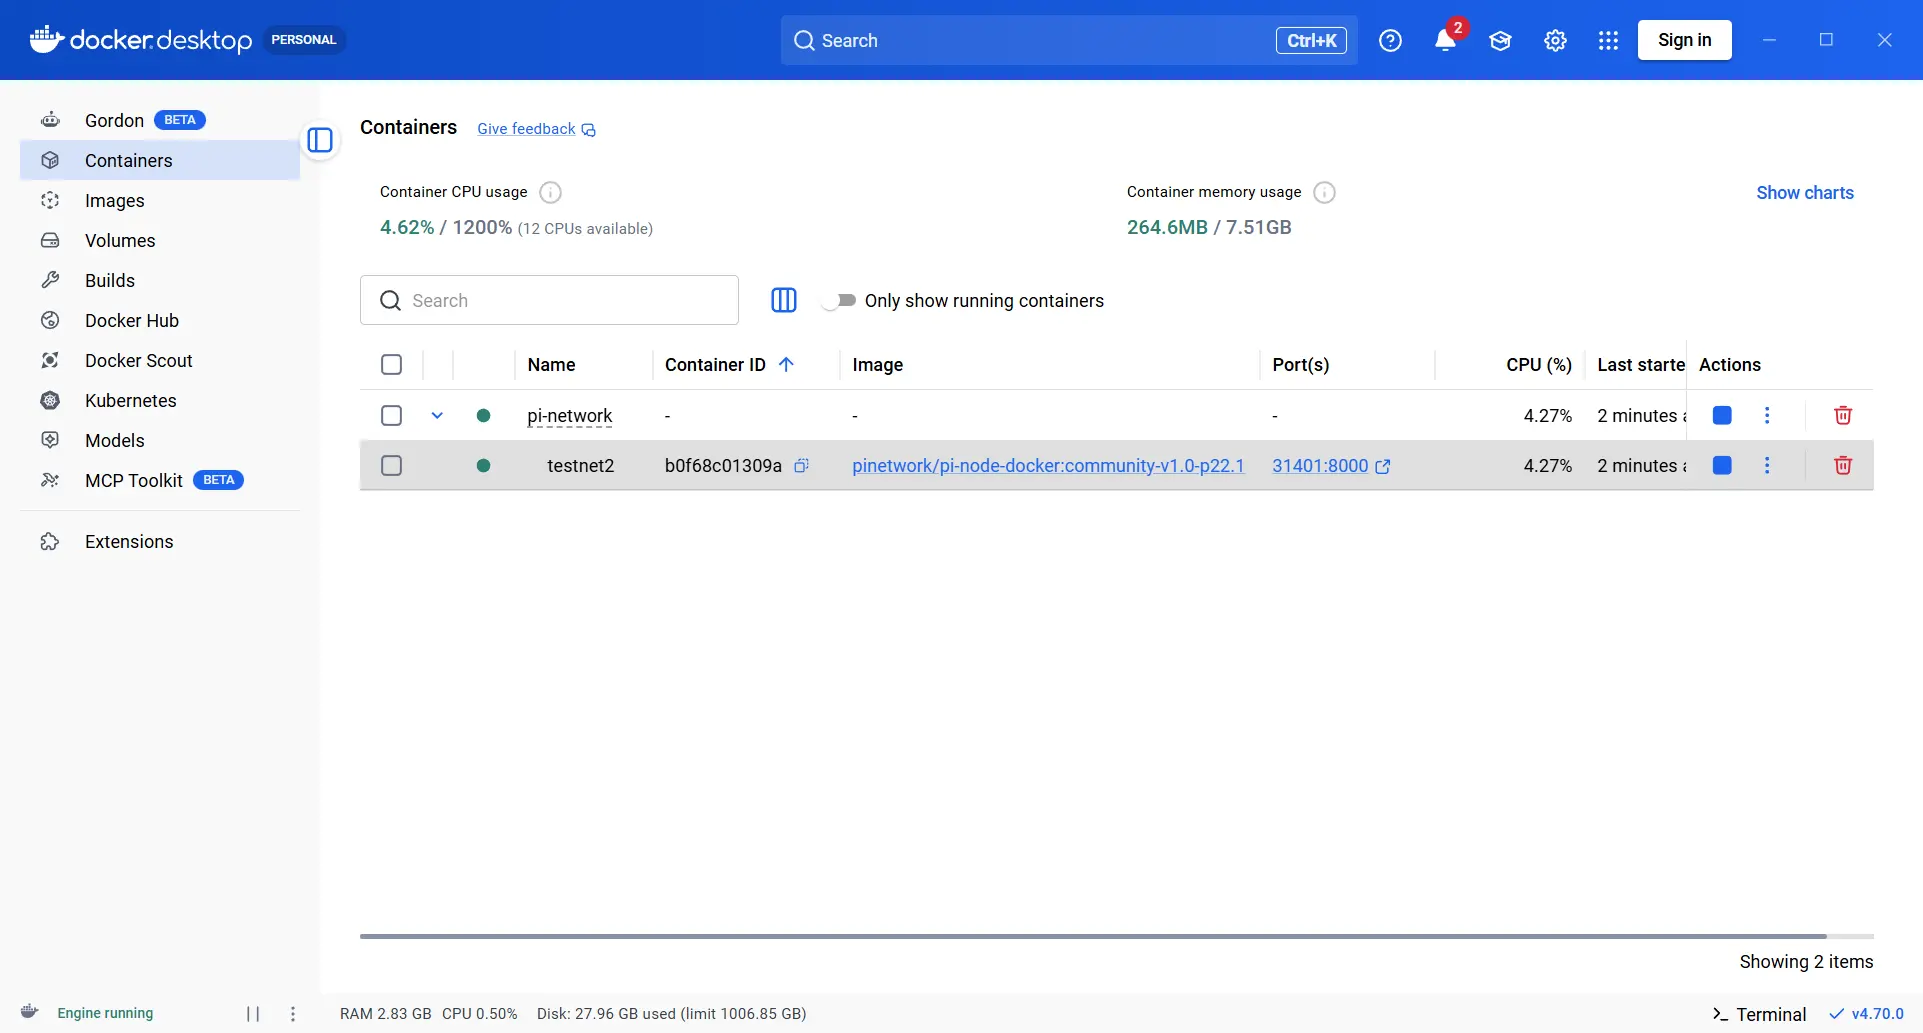Open Docker Desktop settings gear
1923x1033 pixels.
tap(1555, 41)
